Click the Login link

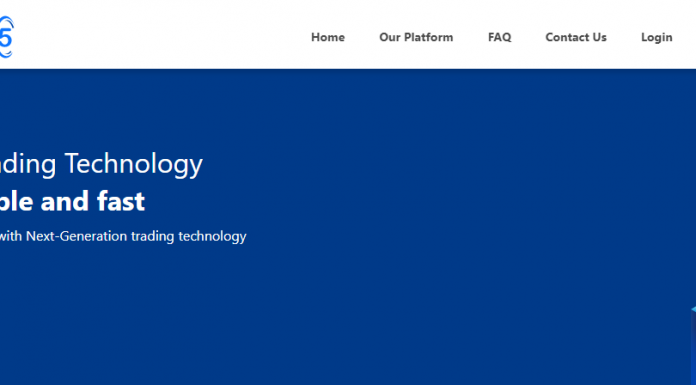click(656, 38)
